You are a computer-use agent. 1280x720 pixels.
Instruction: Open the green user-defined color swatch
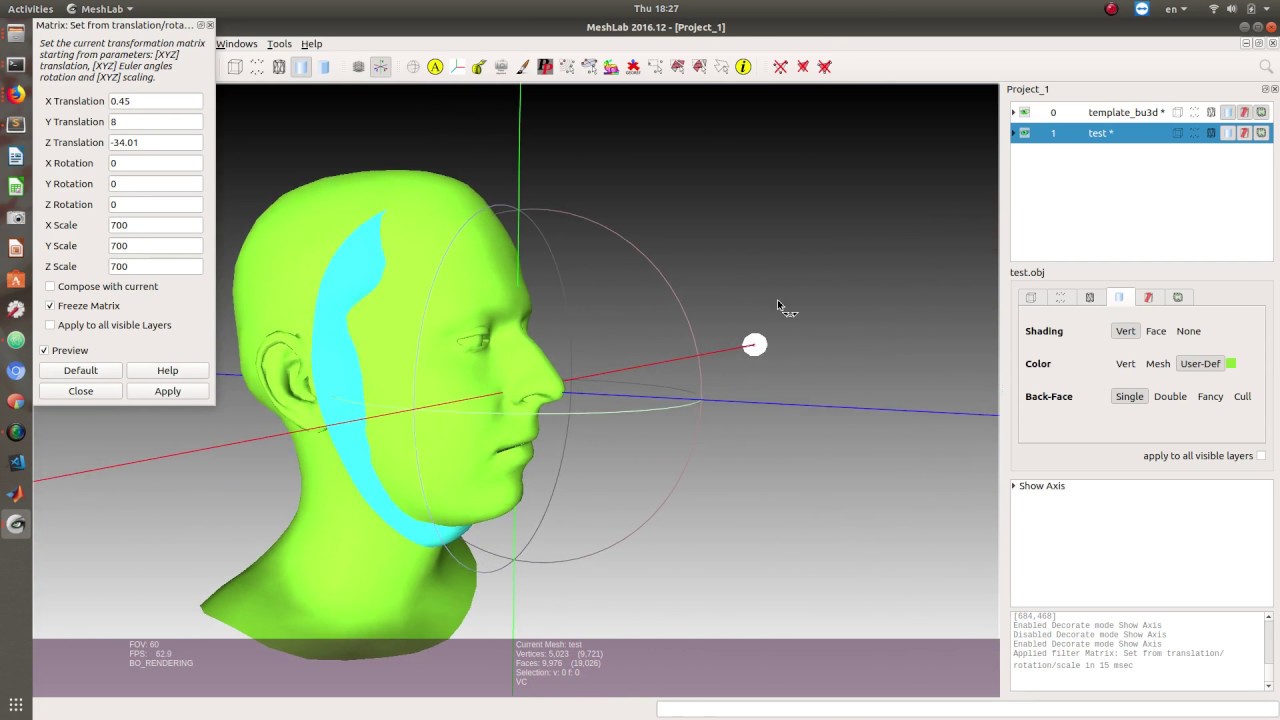click(1231, 364)
